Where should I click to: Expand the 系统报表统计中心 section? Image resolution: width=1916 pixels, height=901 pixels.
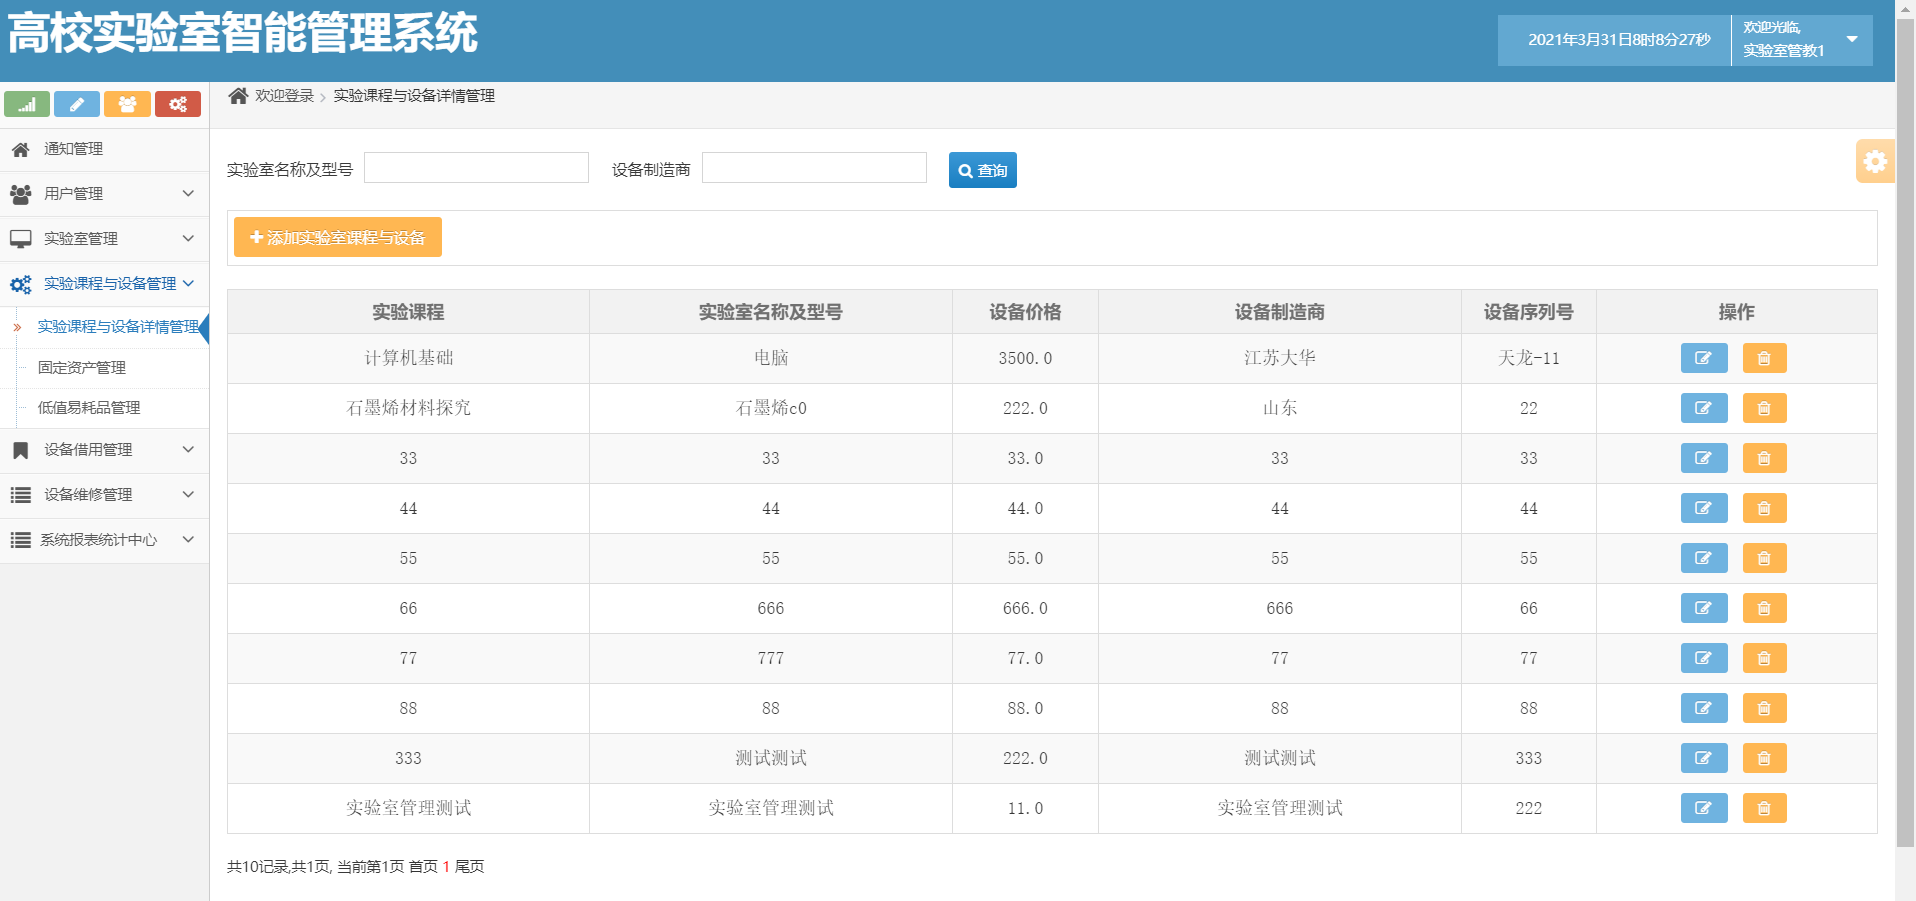(104, 540)
